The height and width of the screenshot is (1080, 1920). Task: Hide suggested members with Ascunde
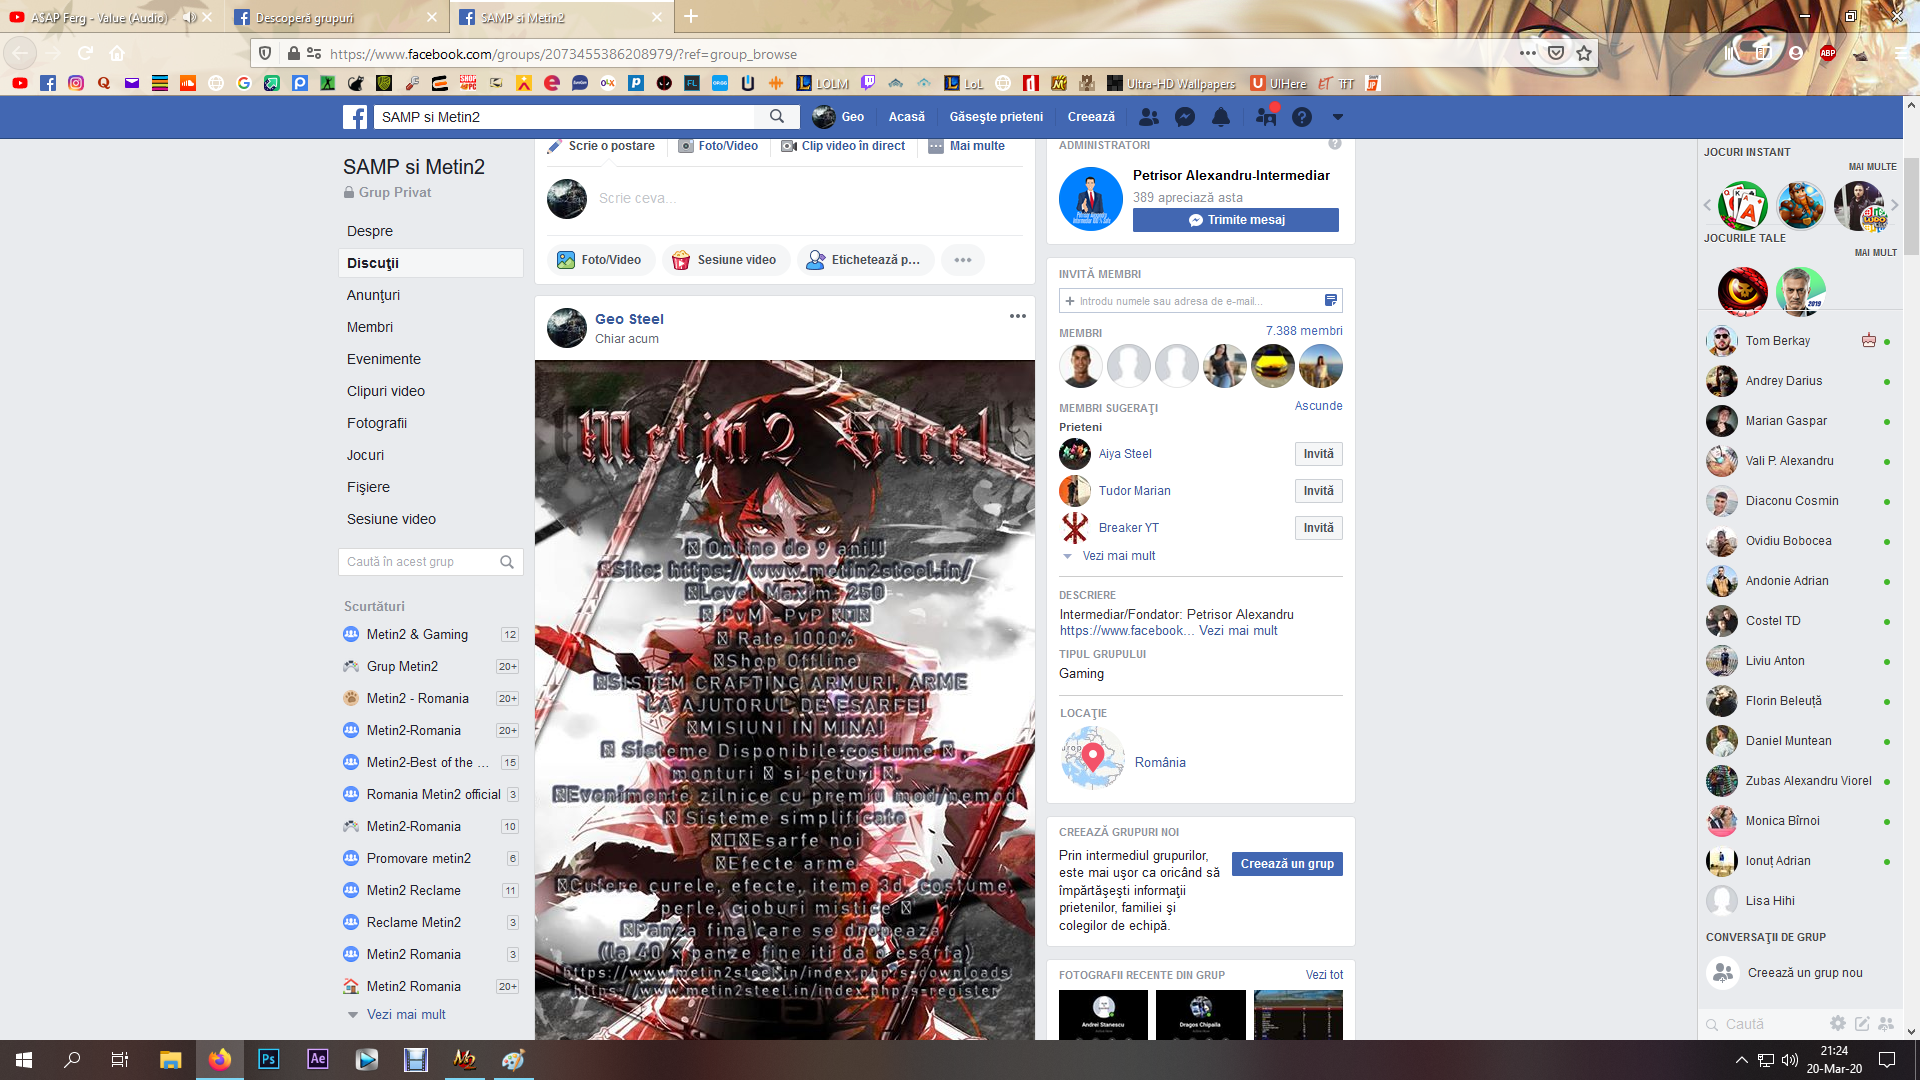point(1318,406)
